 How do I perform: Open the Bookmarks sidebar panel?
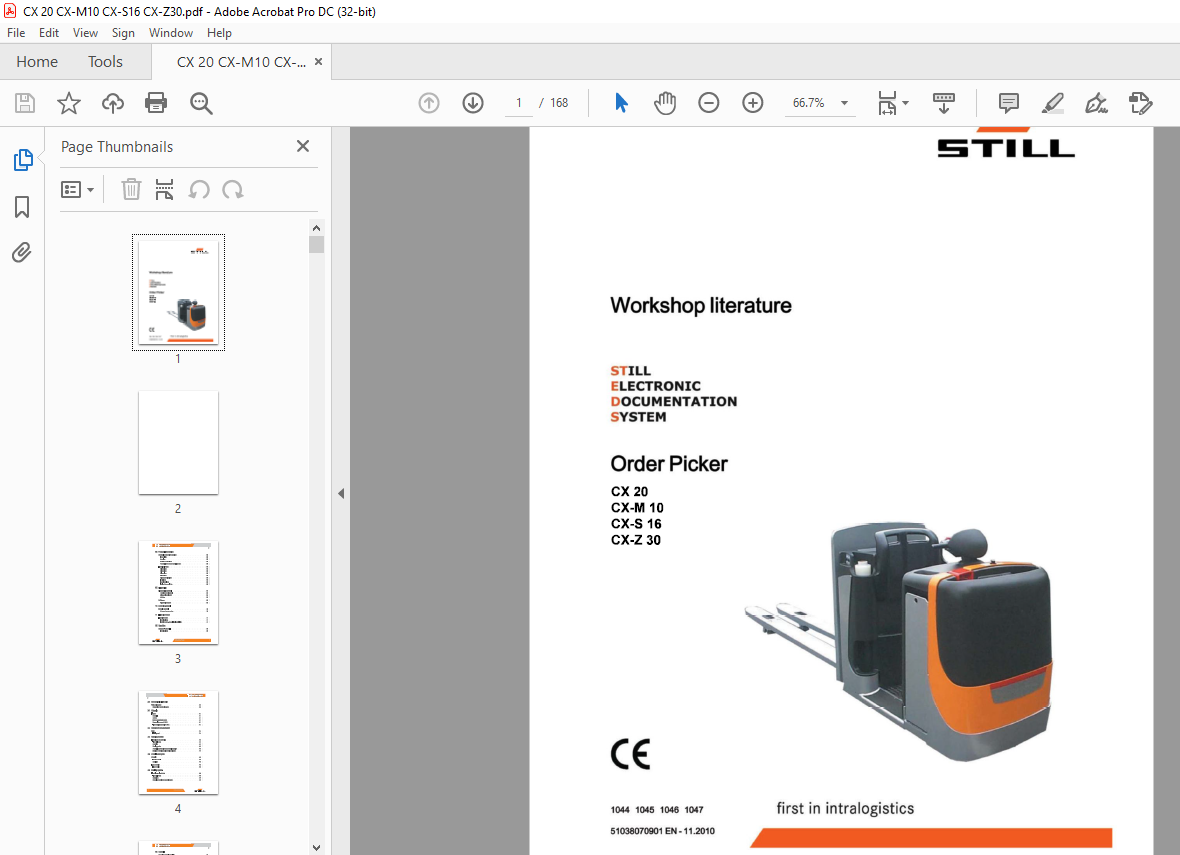point(22,206)
